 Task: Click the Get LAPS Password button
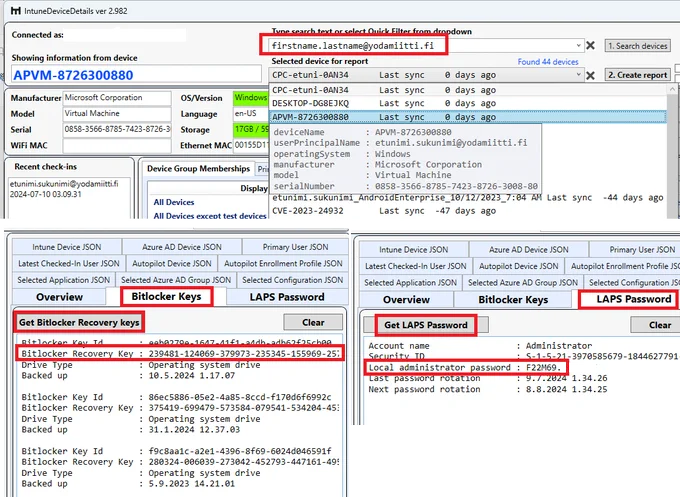(x=426, y=325)
